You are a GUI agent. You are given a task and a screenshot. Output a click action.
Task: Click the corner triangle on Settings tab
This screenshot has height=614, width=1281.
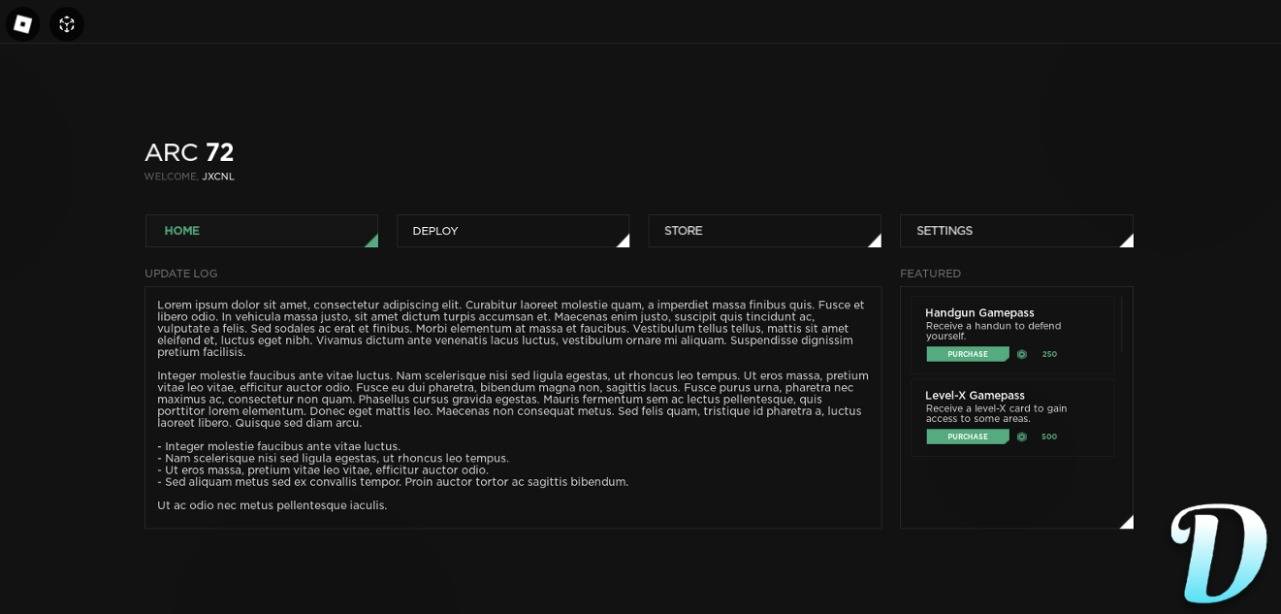pyautogui.click(x=1127, y=241)
